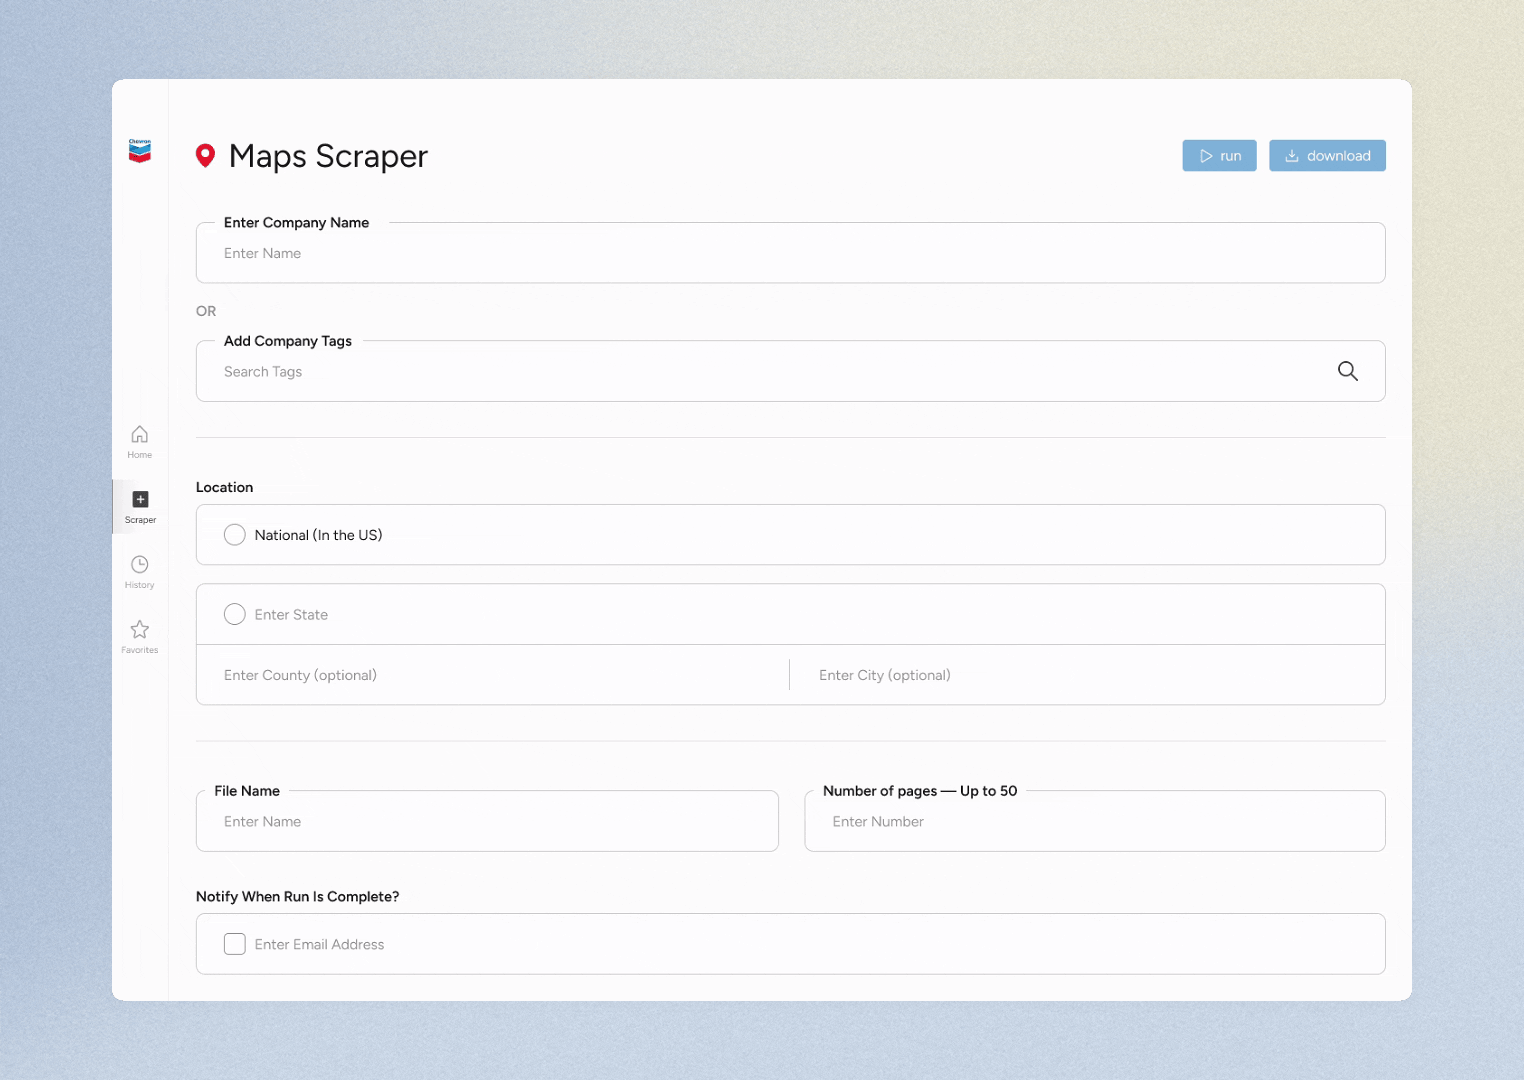Click the Location section label
The image size is (1524, 1080).
point(224,487)
